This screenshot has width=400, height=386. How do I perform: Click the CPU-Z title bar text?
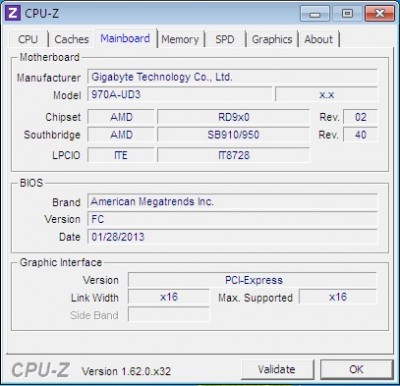pos(41,13)
